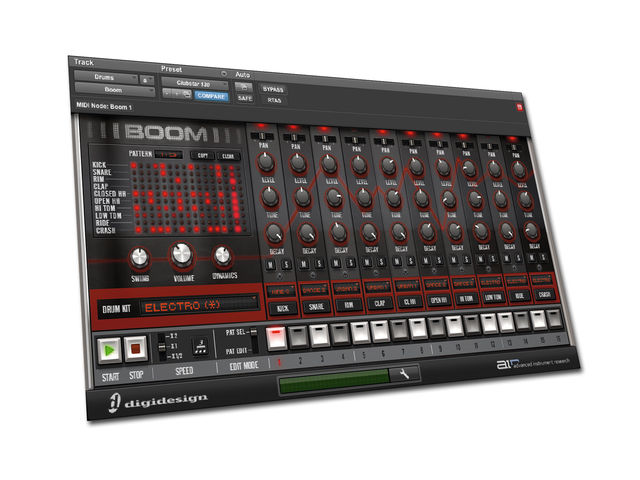This screenshot has width=640, height=480.
Task: Click the Crash channel Decay knob
Action: click(x=531, y=231)
